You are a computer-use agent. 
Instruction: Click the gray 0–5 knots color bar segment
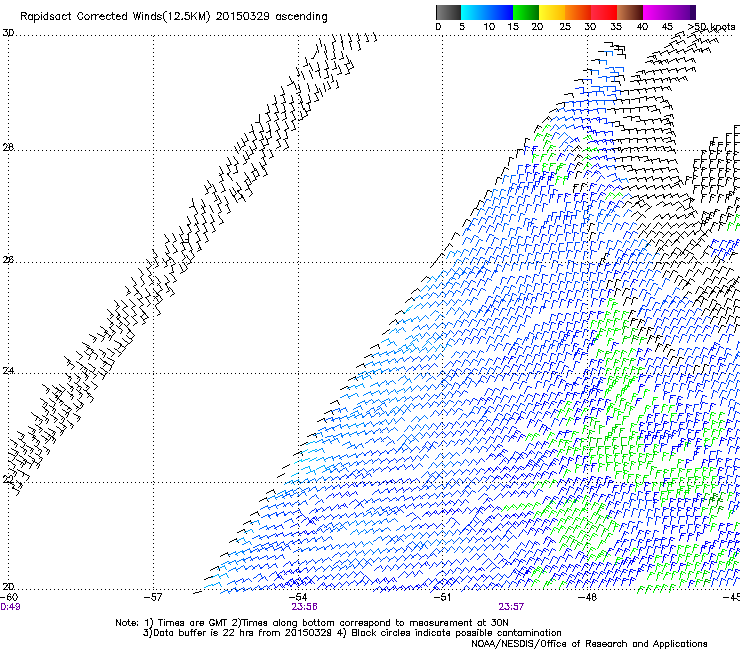(x=448, y=12)
